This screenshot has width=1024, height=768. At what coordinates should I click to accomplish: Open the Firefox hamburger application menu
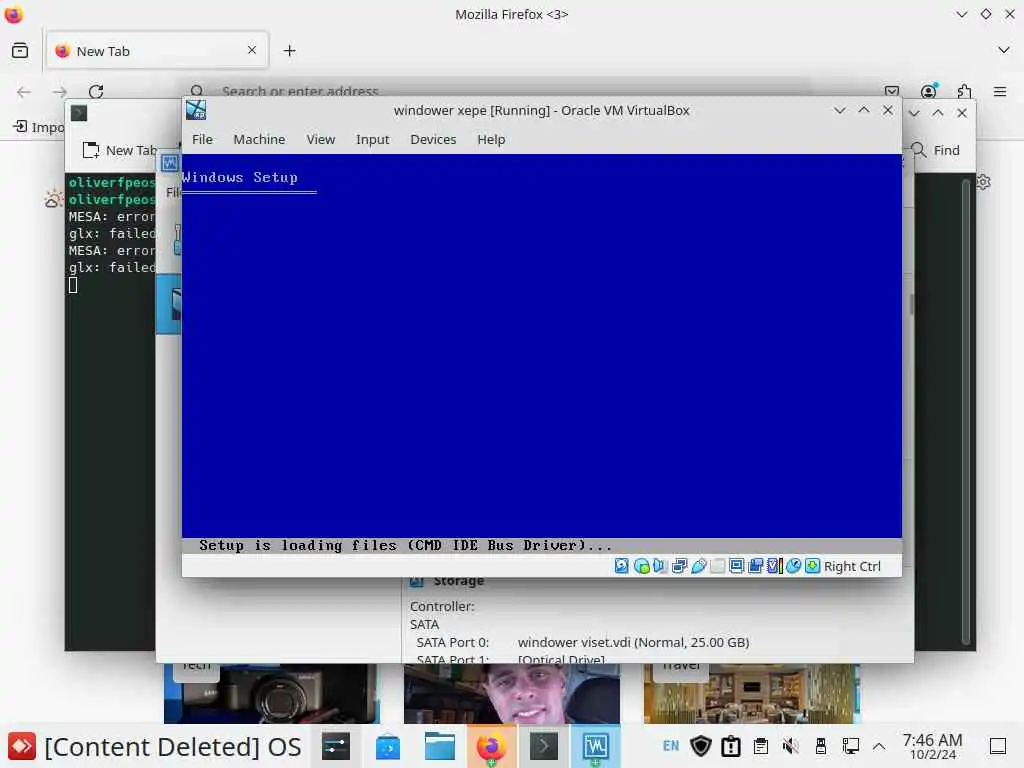[x=1000, y=91]
